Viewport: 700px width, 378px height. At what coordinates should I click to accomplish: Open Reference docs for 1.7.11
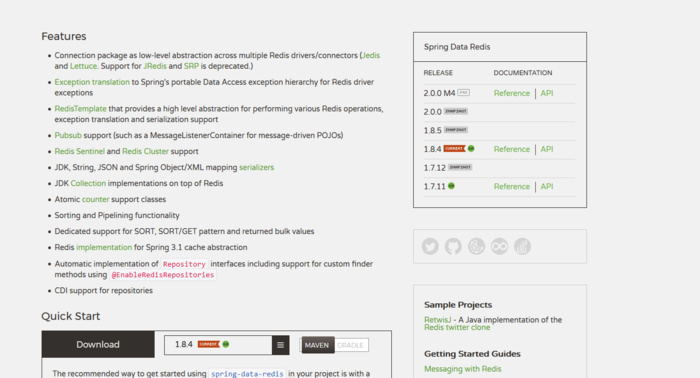[x=512, y=187]
